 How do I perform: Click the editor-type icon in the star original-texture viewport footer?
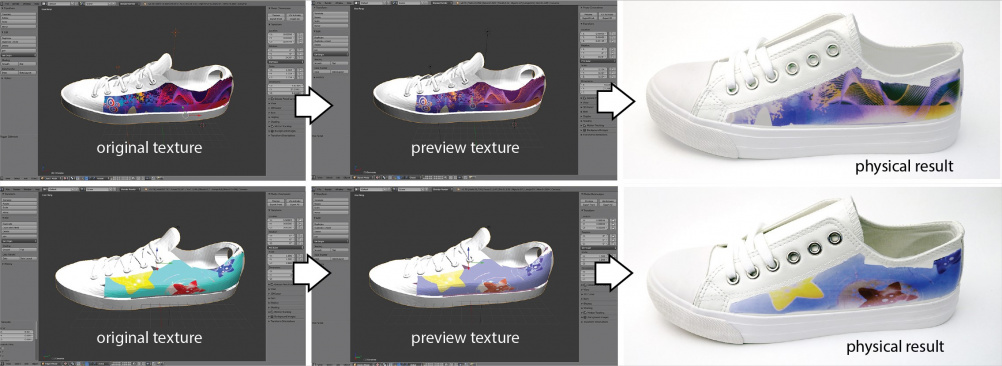(43, 363)
